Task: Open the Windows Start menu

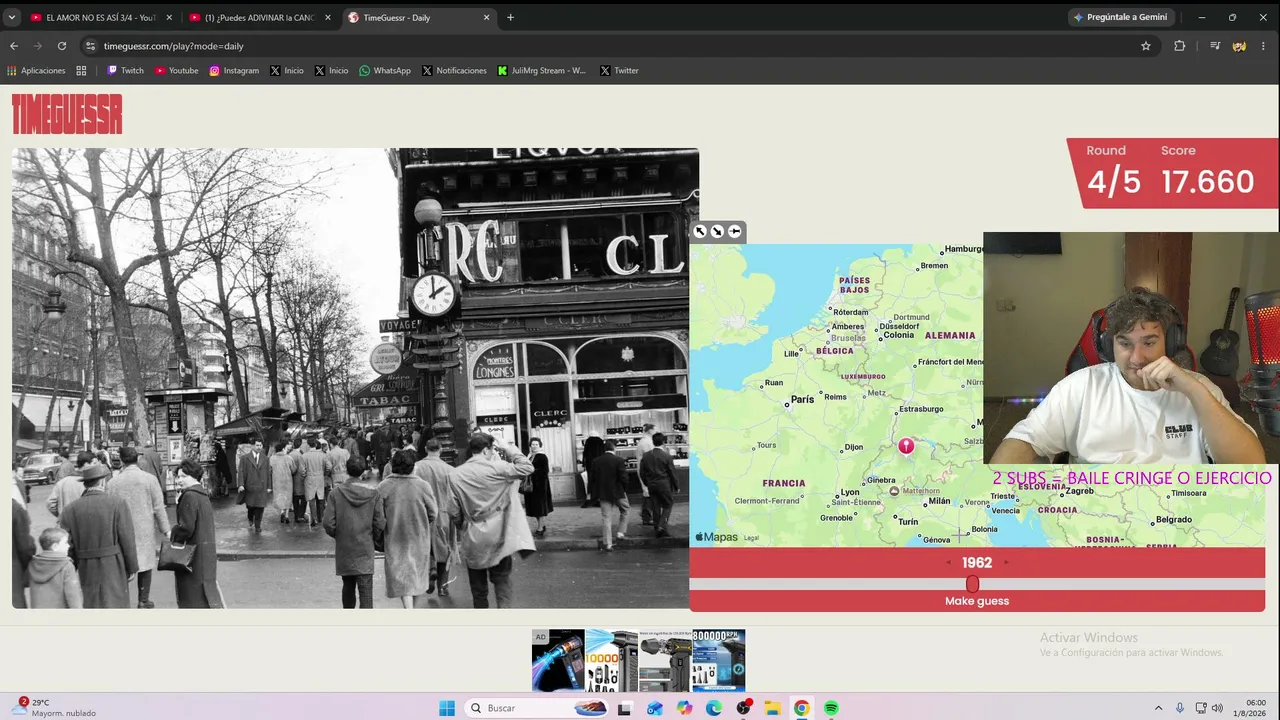Action: [447, 708]
